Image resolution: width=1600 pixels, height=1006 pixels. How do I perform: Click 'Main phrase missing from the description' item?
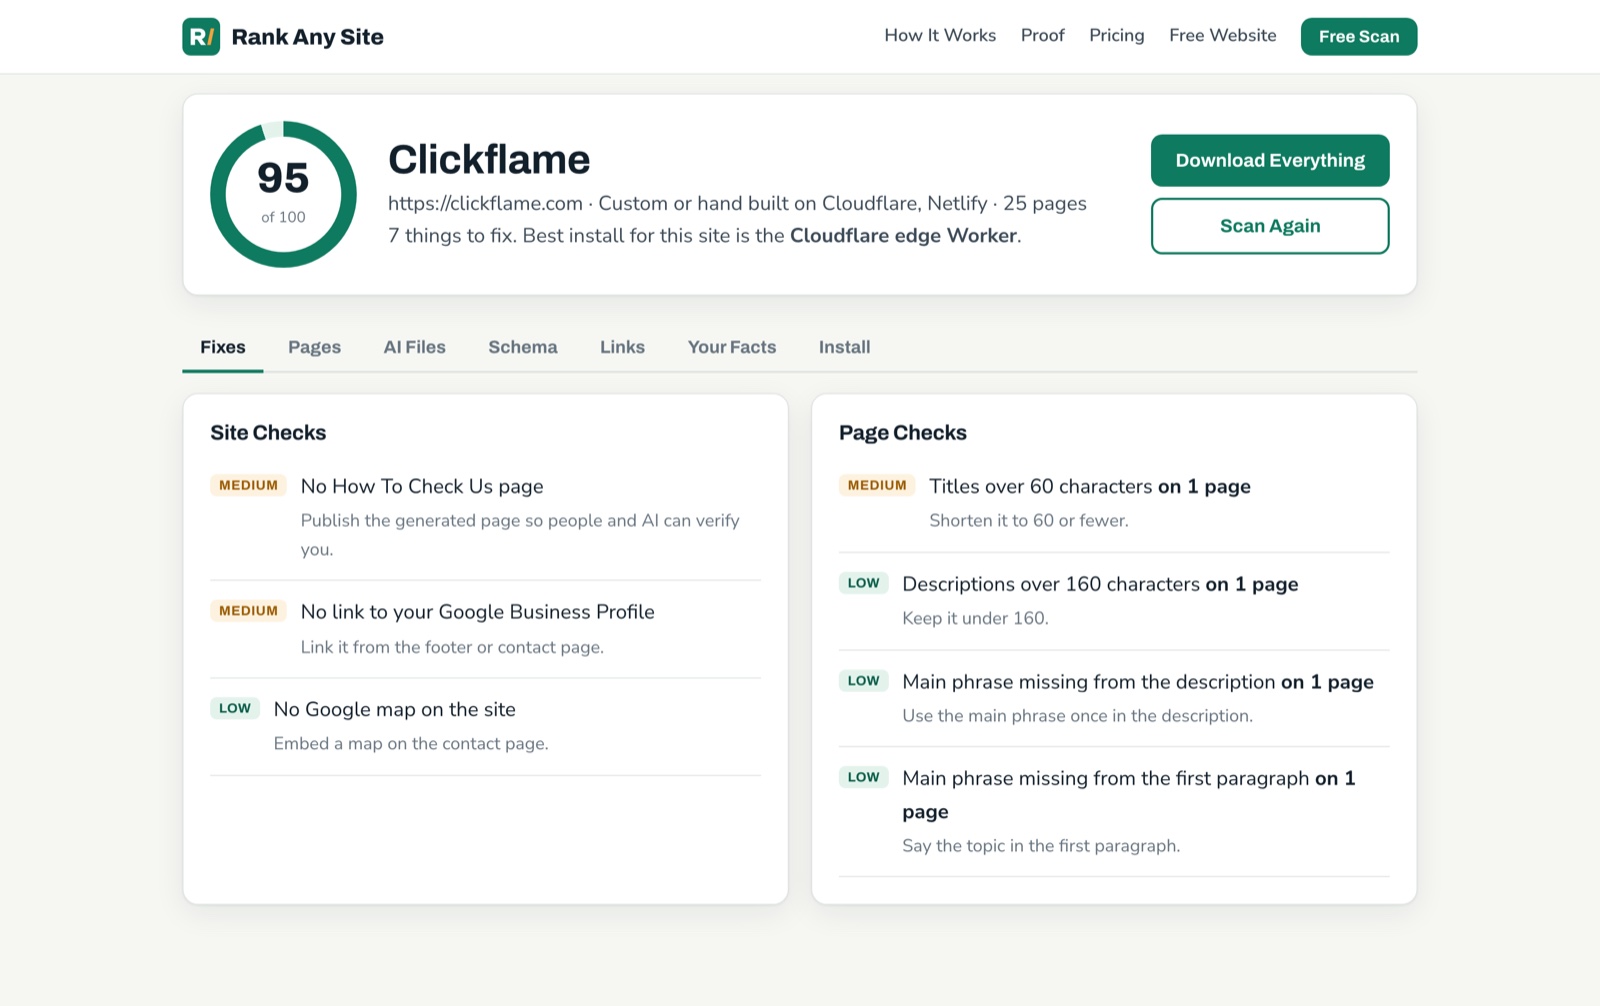tap(1138, 682)
